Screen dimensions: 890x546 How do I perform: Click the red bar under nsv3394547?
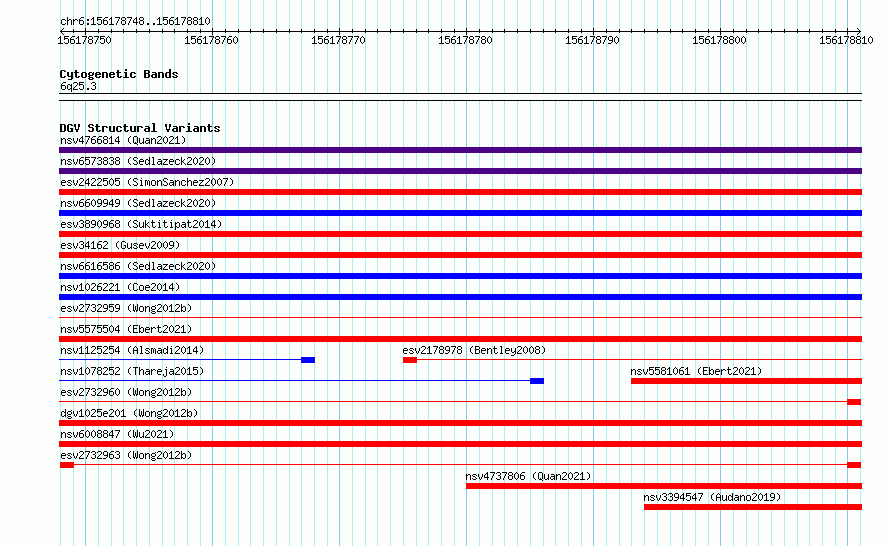click(x=753, y=507)
